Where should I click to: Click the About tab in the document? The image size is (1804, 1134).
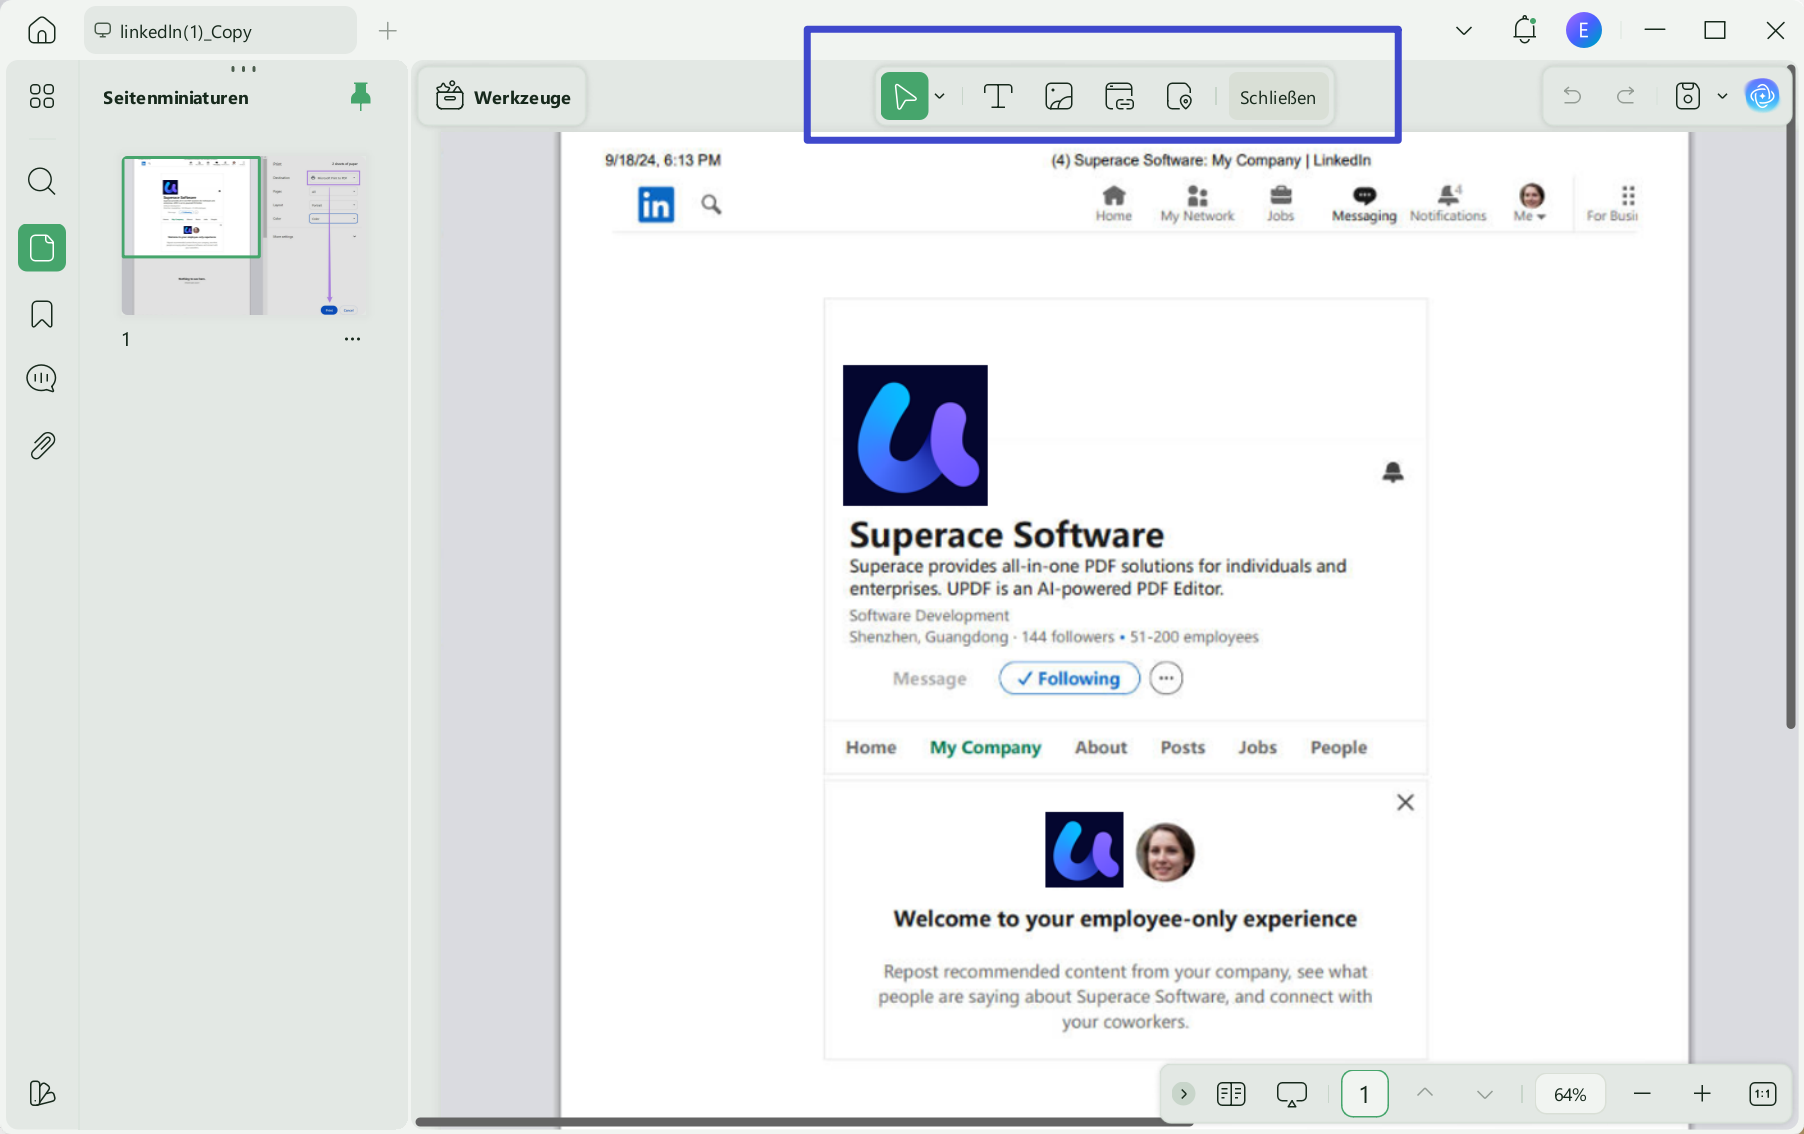1101,747
